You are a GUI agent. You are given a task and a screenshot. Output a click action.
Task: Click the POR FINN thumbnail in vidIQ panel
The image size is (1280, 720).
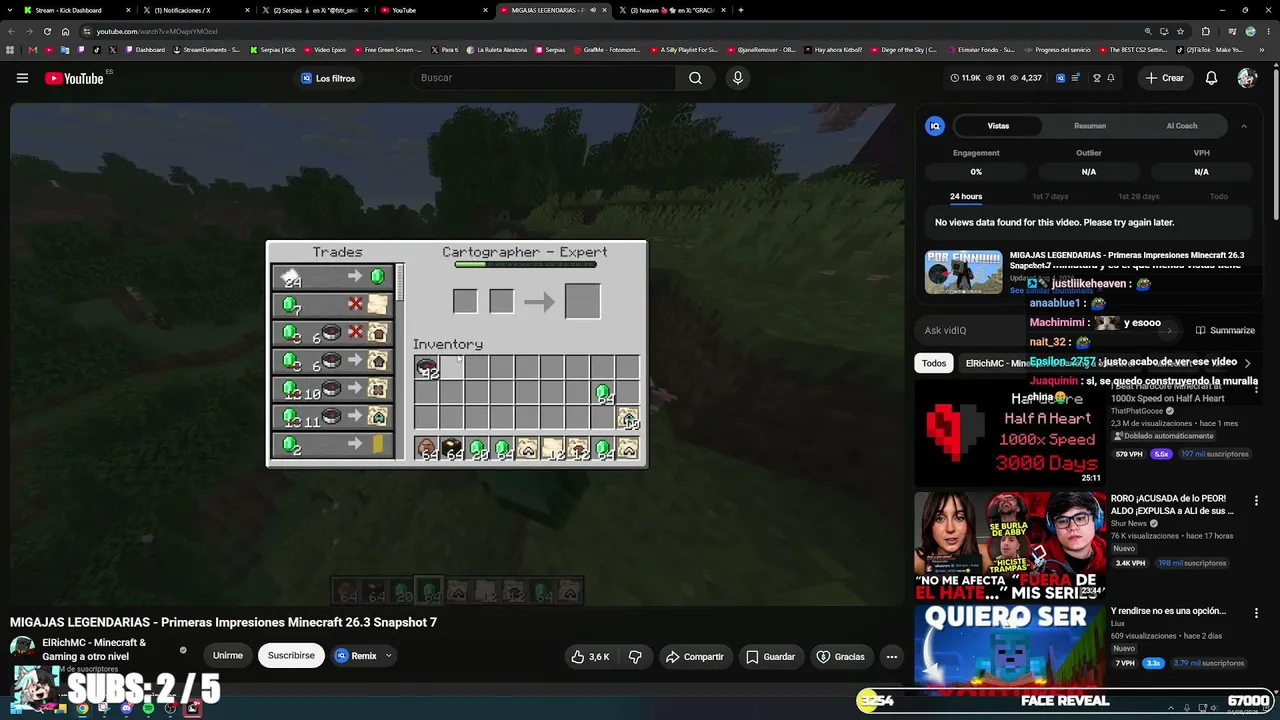coord(964,272)
